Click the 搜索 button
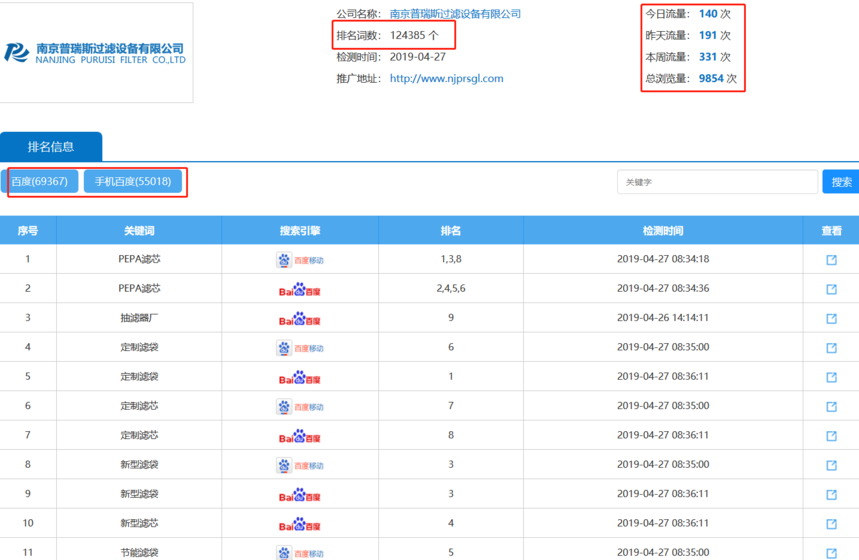Screen dimensions: 859x560 841,182
